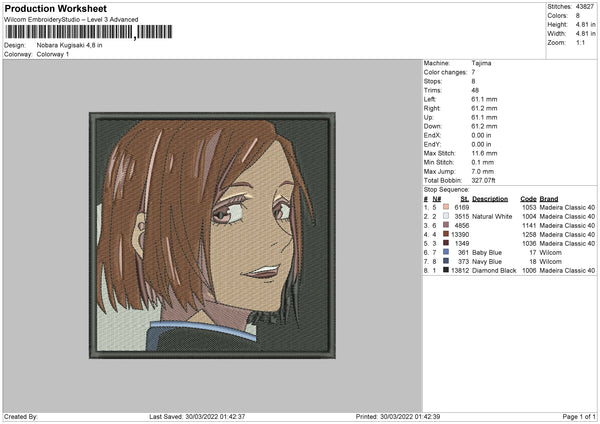This screenshot has height=424, width=600.
Task: Click the Zoom value 1:1
Action: (580, 42)
